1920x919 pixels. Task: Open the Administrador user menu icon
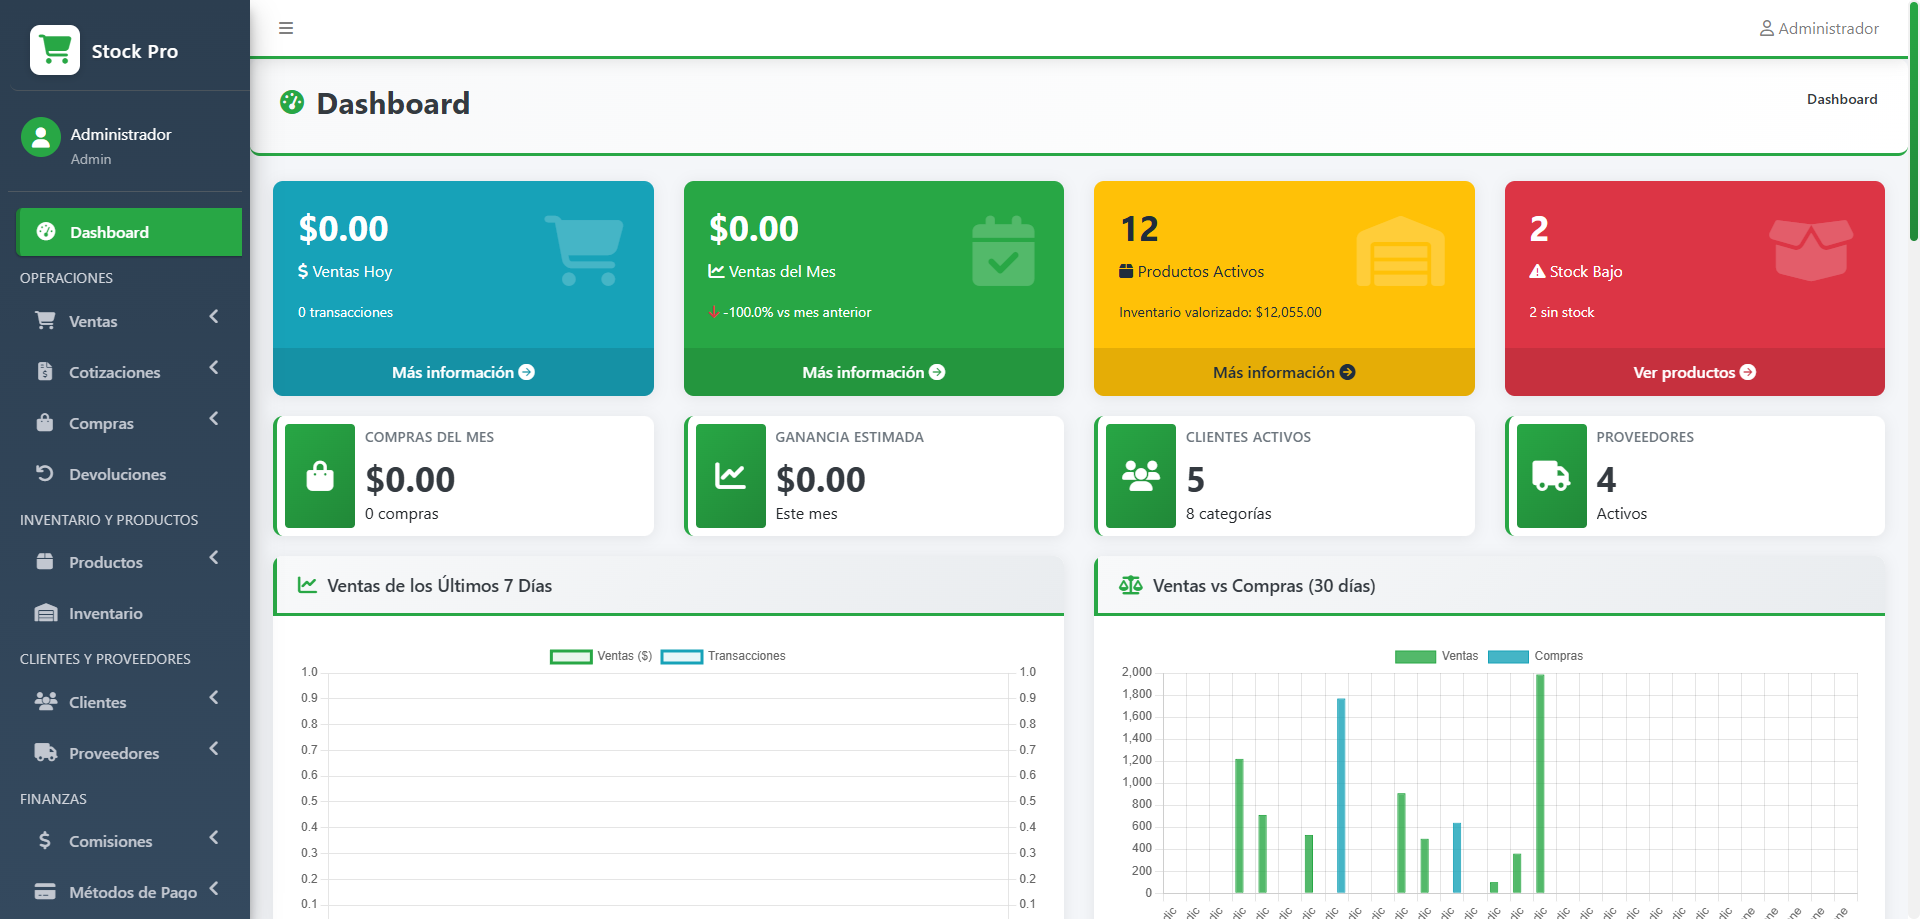click(x=1766, y=28)
